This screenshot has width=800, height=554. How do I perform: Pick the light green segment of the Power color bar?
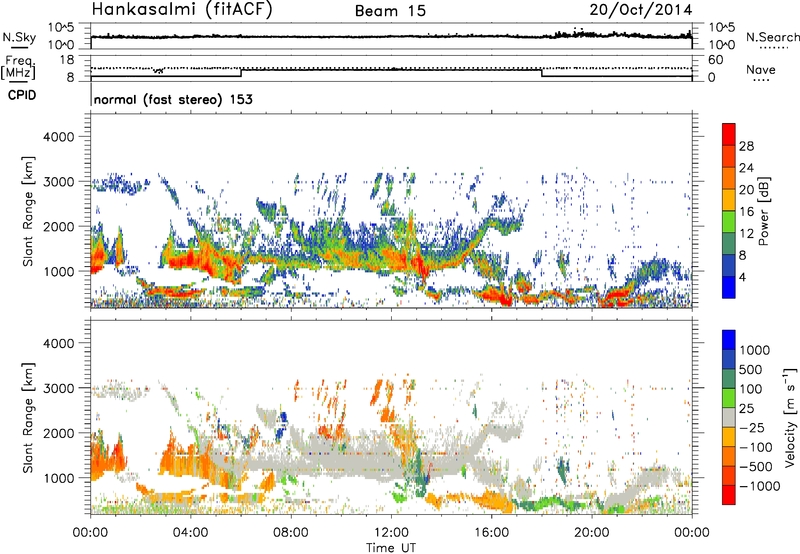point(729,222)
